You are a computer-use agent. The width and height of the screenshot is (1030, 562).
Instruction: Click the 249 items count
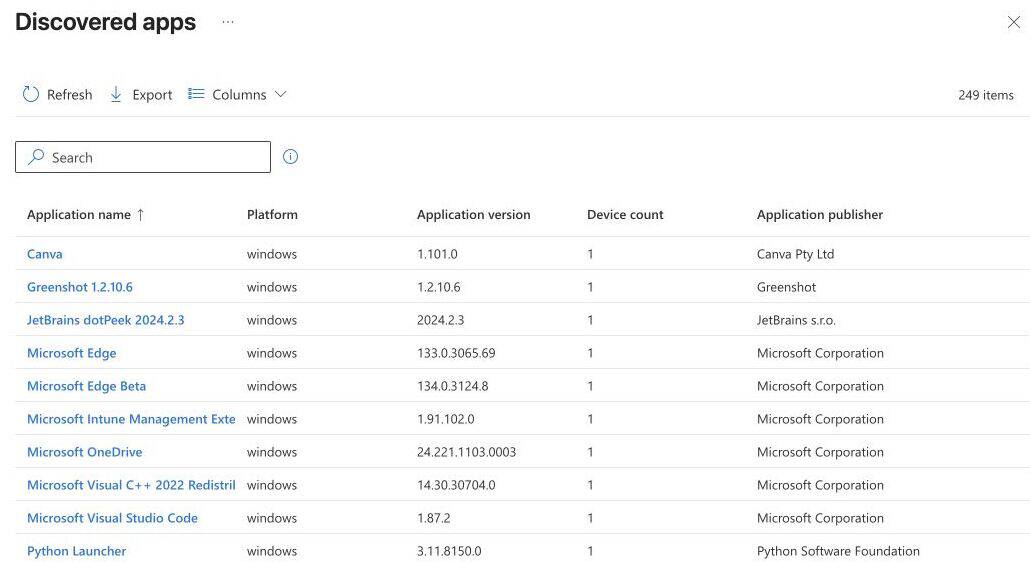pos(985,95)
